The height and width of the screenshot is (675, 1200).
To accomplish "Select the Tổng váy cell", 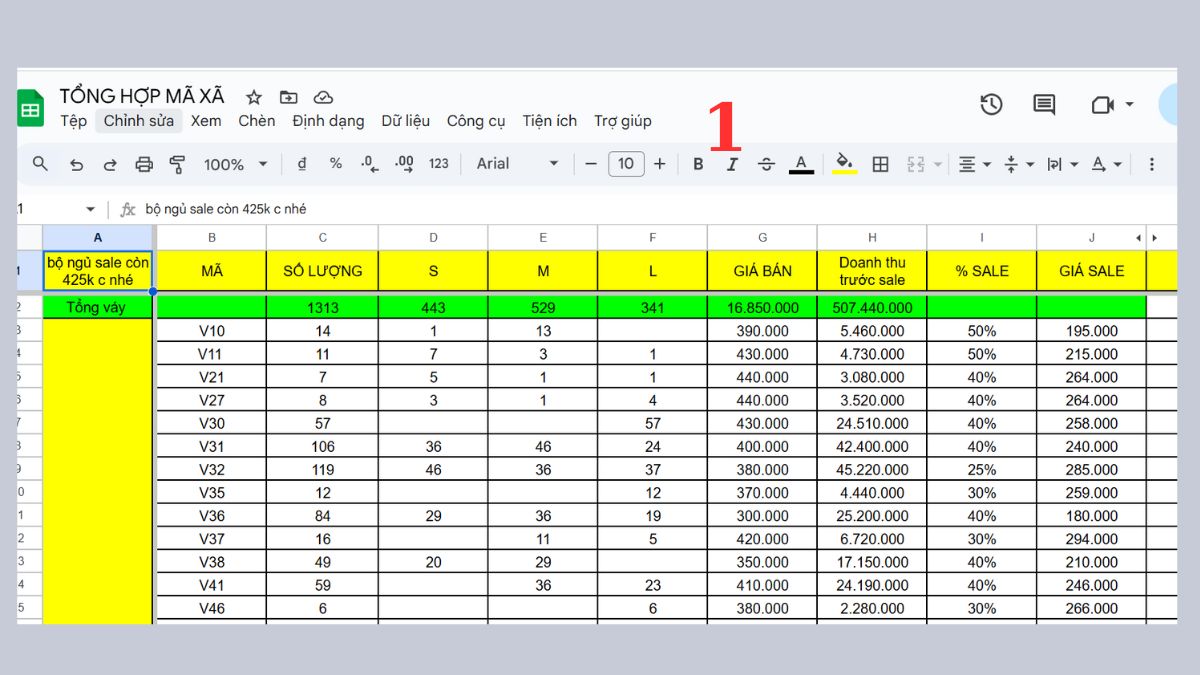I will point(97,307).
